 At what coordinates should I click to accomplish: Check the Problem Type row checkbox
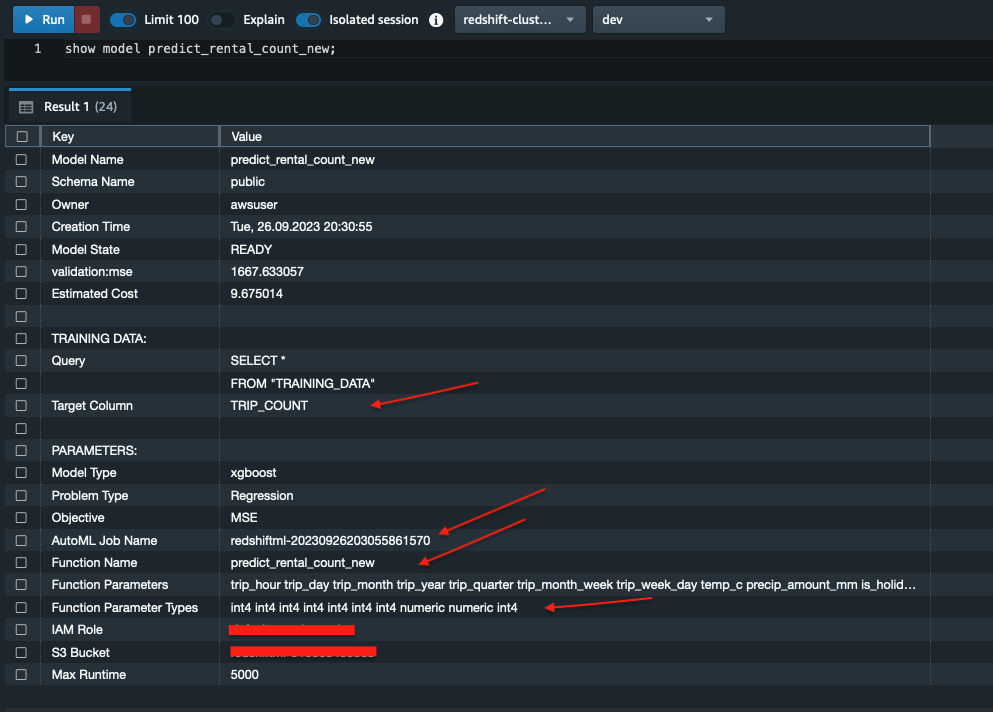[21, 495]
